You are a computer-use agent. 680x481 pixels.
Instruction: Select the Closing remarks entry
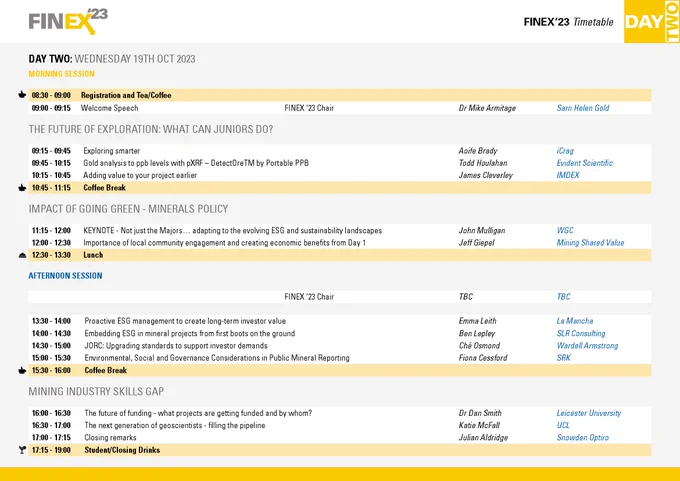110,438
